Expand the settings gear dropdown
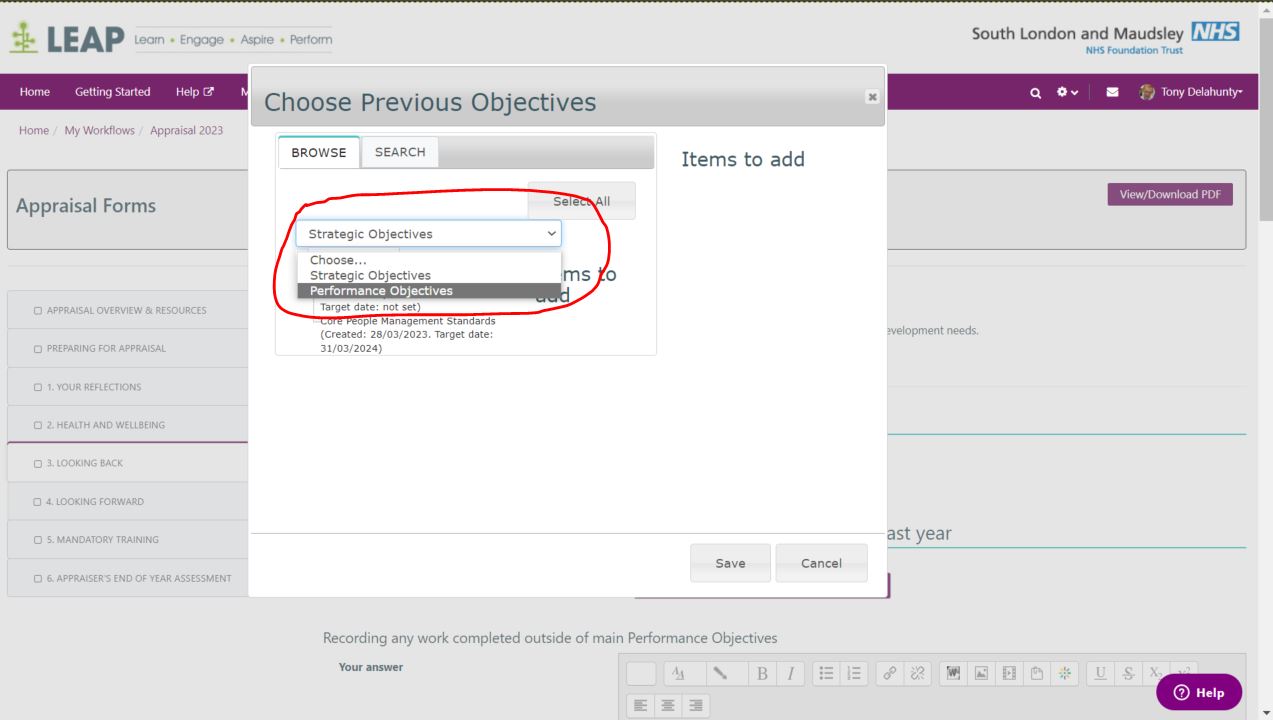This screenshot has width=1273, height=720. tap(1062, 91)
